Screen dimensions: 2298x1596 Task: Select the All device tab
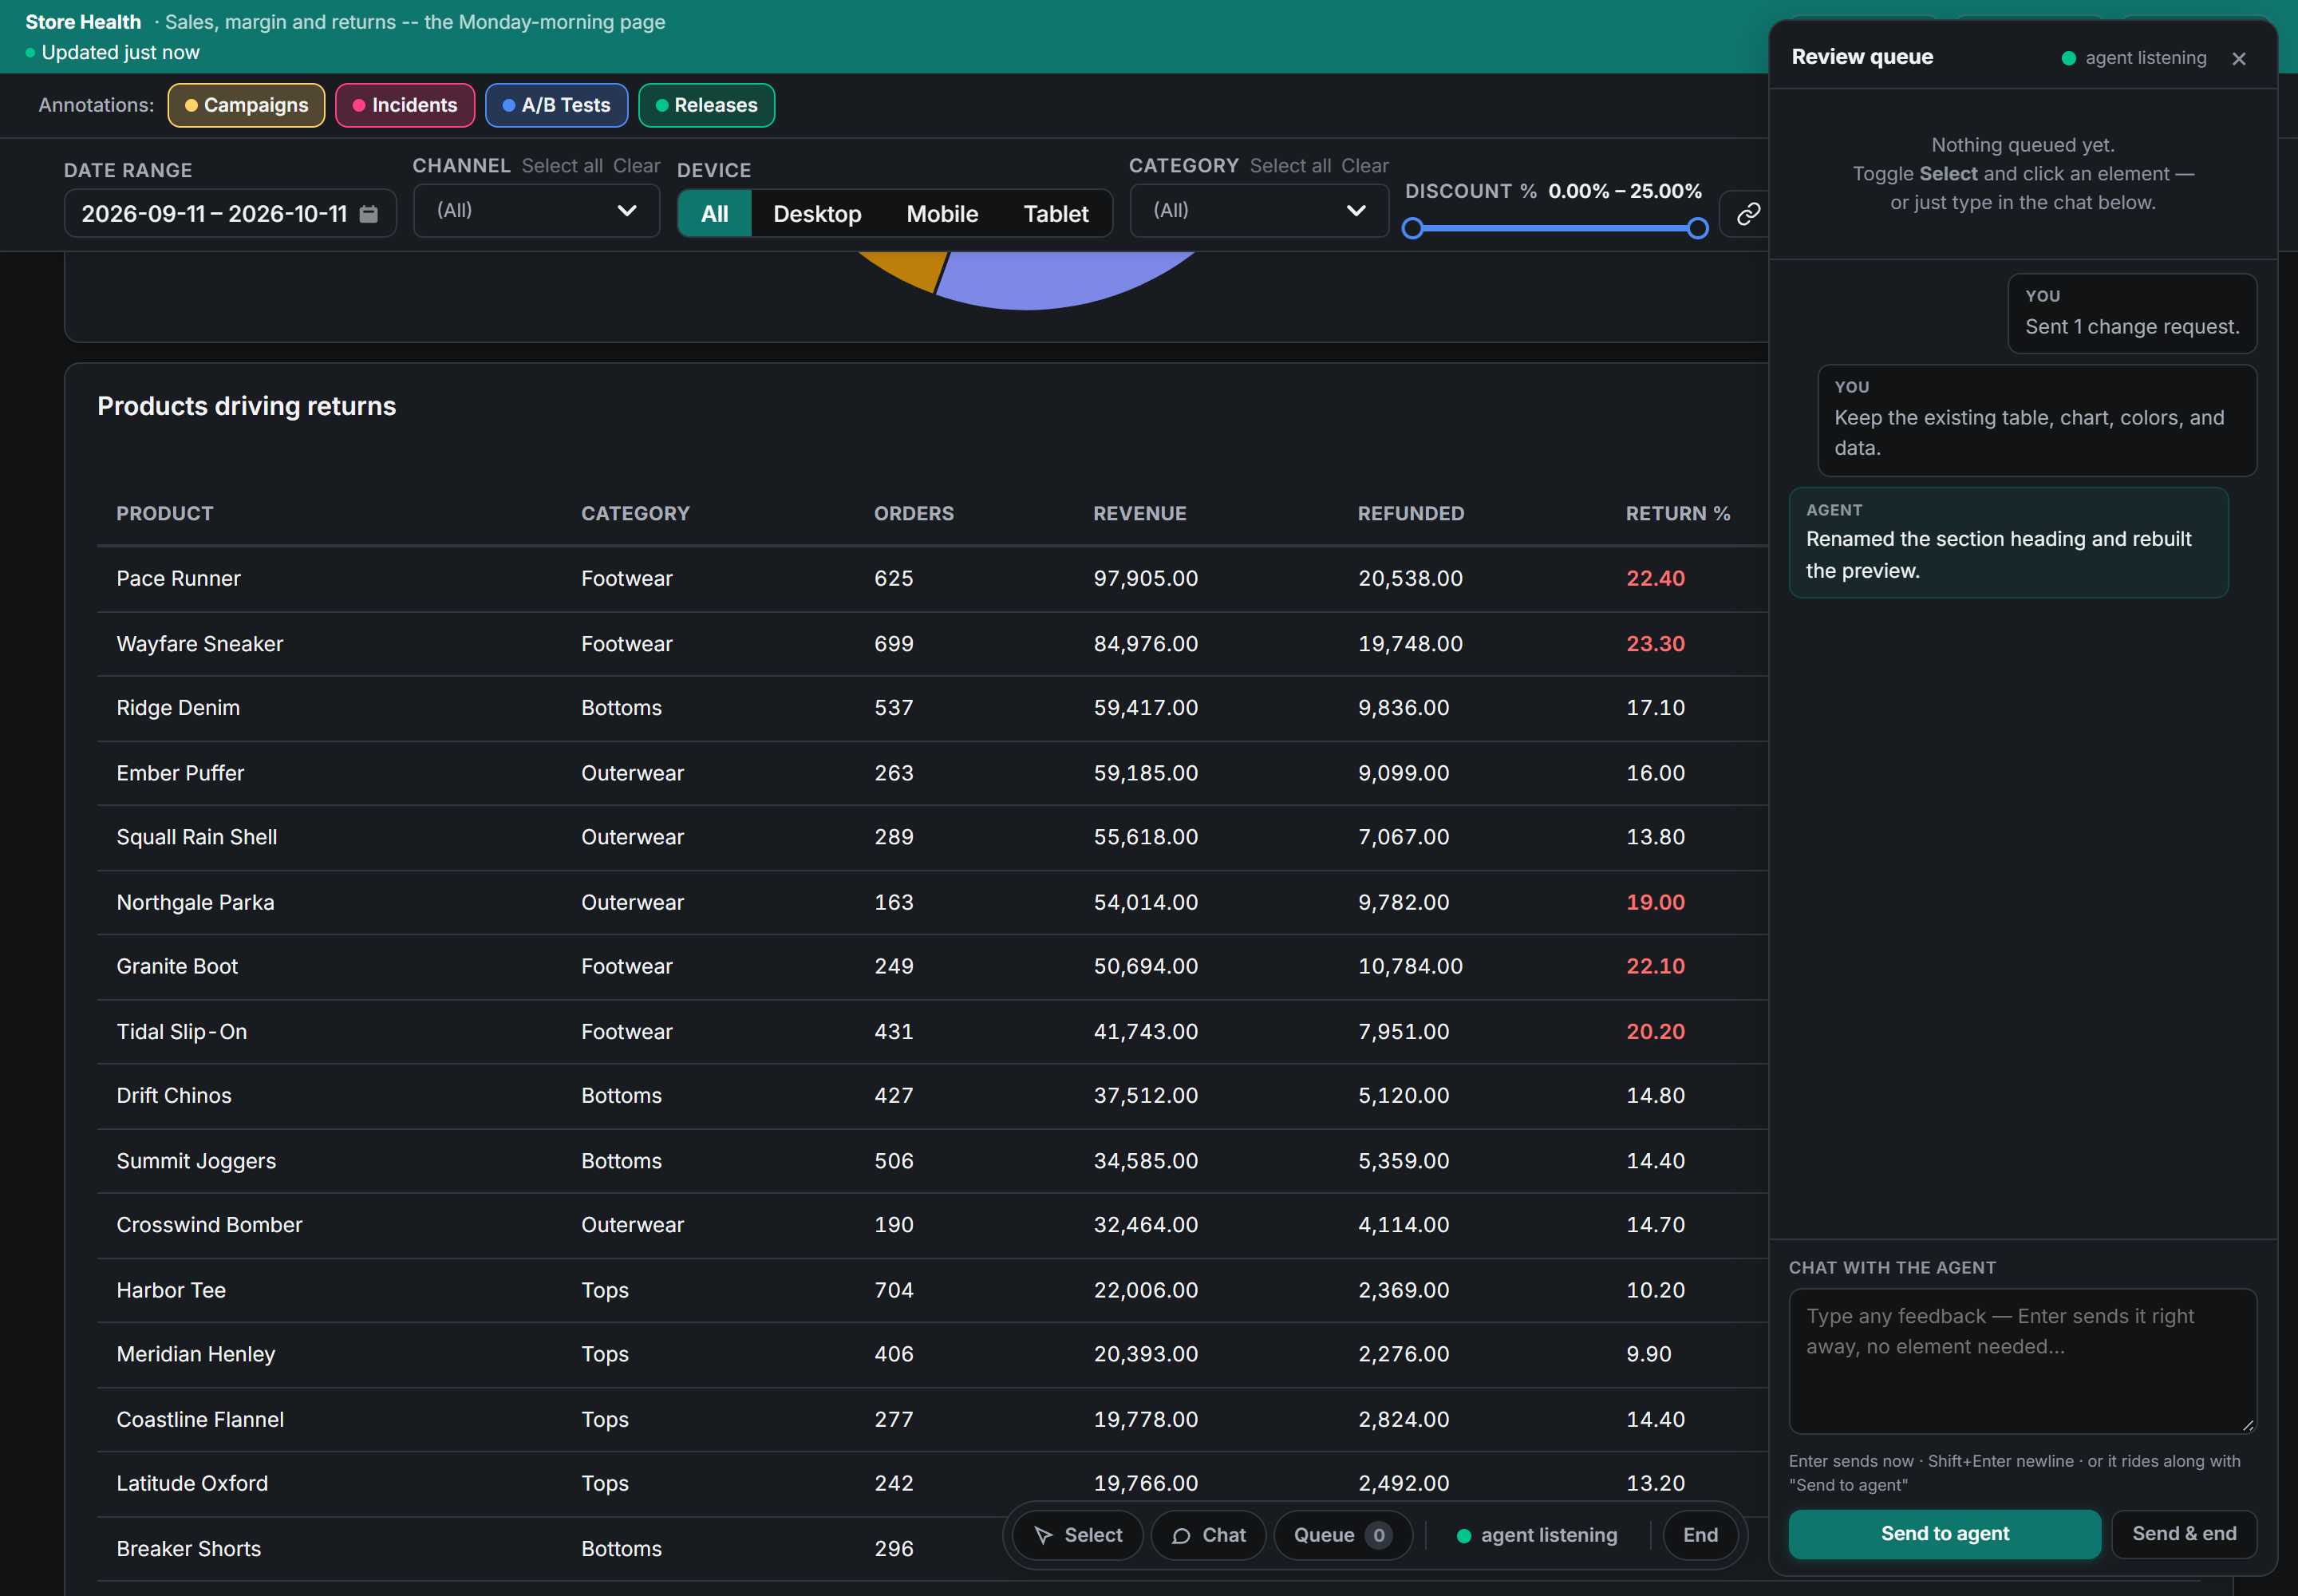pyautogui.click(x=715, y=214)
